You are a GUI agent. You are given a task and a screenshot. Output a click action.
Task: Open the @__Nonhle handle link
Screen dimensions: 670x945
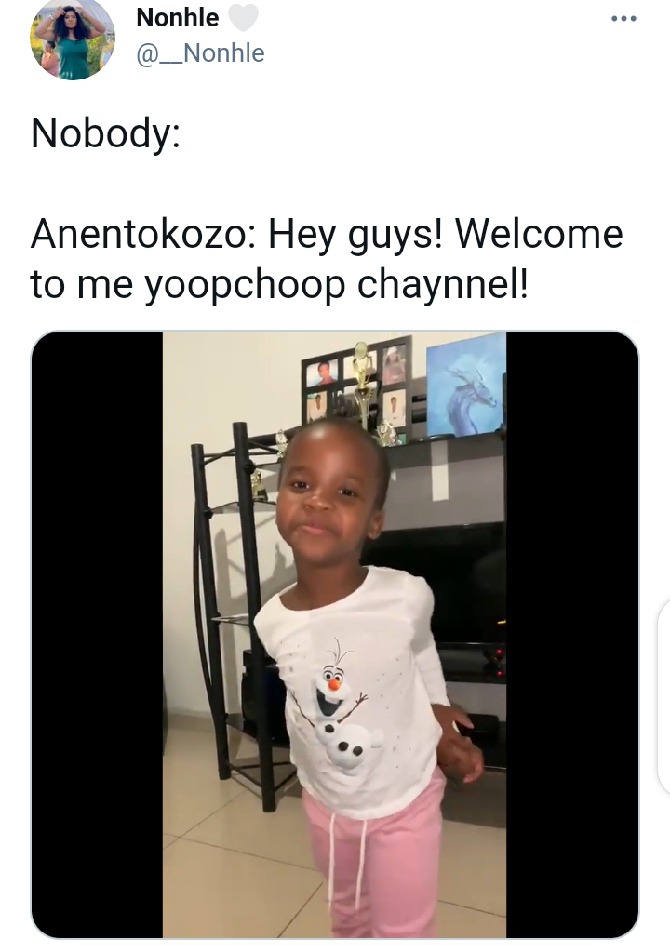tap(201, 54)
